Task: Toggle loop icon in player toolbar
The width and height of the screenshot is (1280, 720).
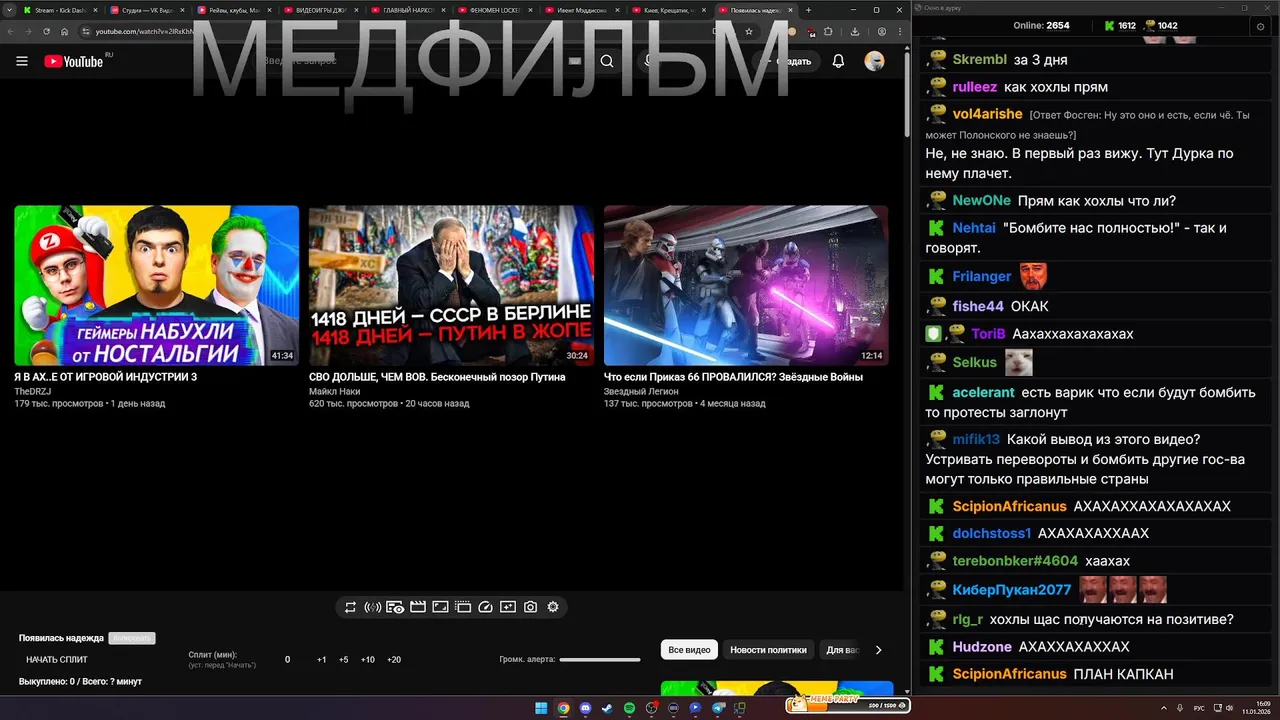Action: pyautogui.click(x=350, y=607)
